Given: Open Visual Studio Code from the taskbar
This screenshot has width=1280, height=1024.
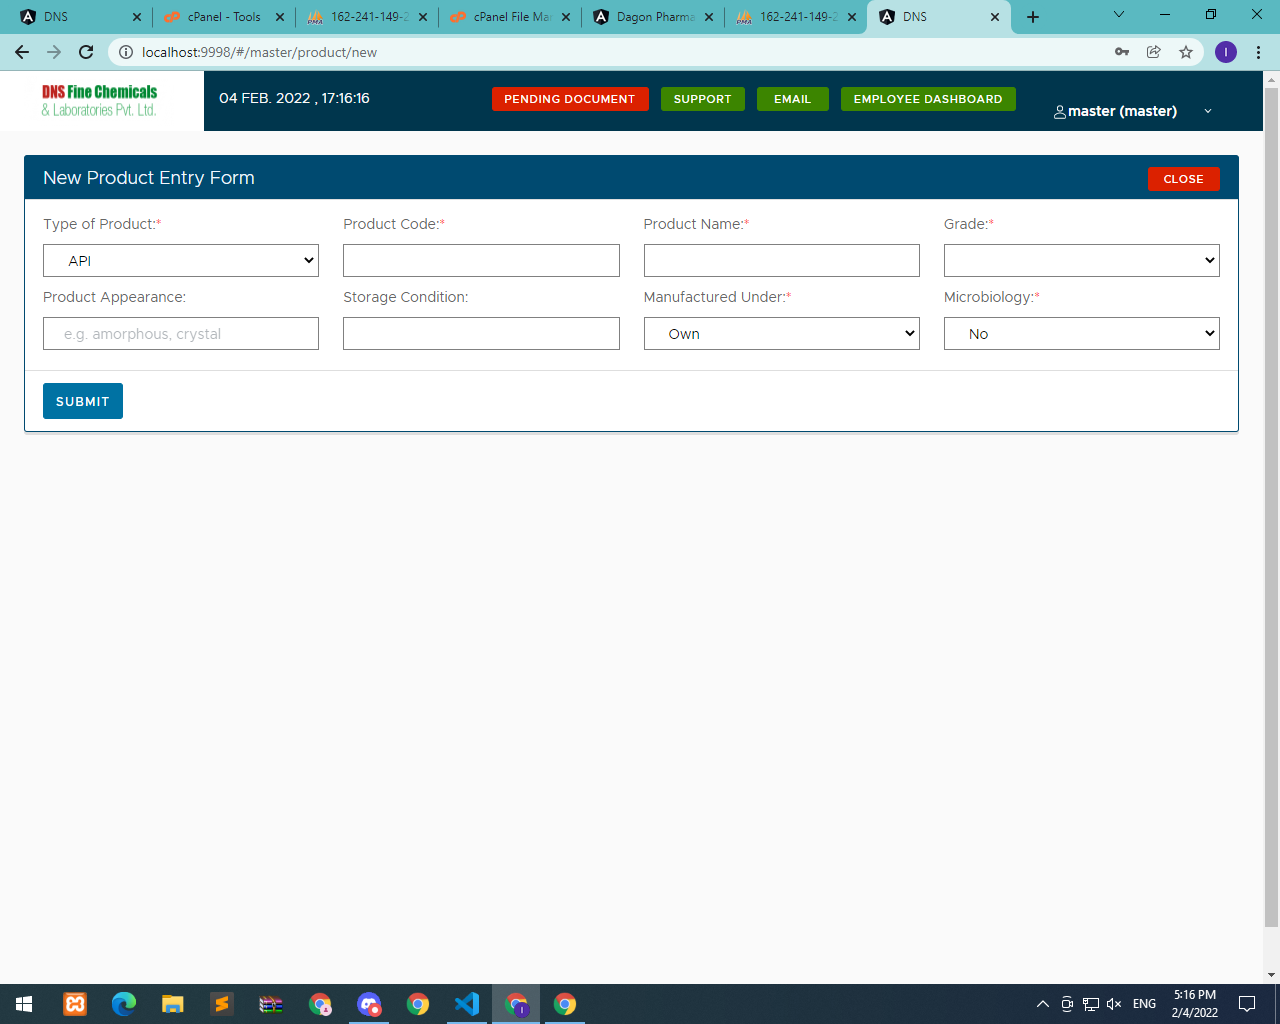Looking at the screenshot, I should (x=467, y=1004).
